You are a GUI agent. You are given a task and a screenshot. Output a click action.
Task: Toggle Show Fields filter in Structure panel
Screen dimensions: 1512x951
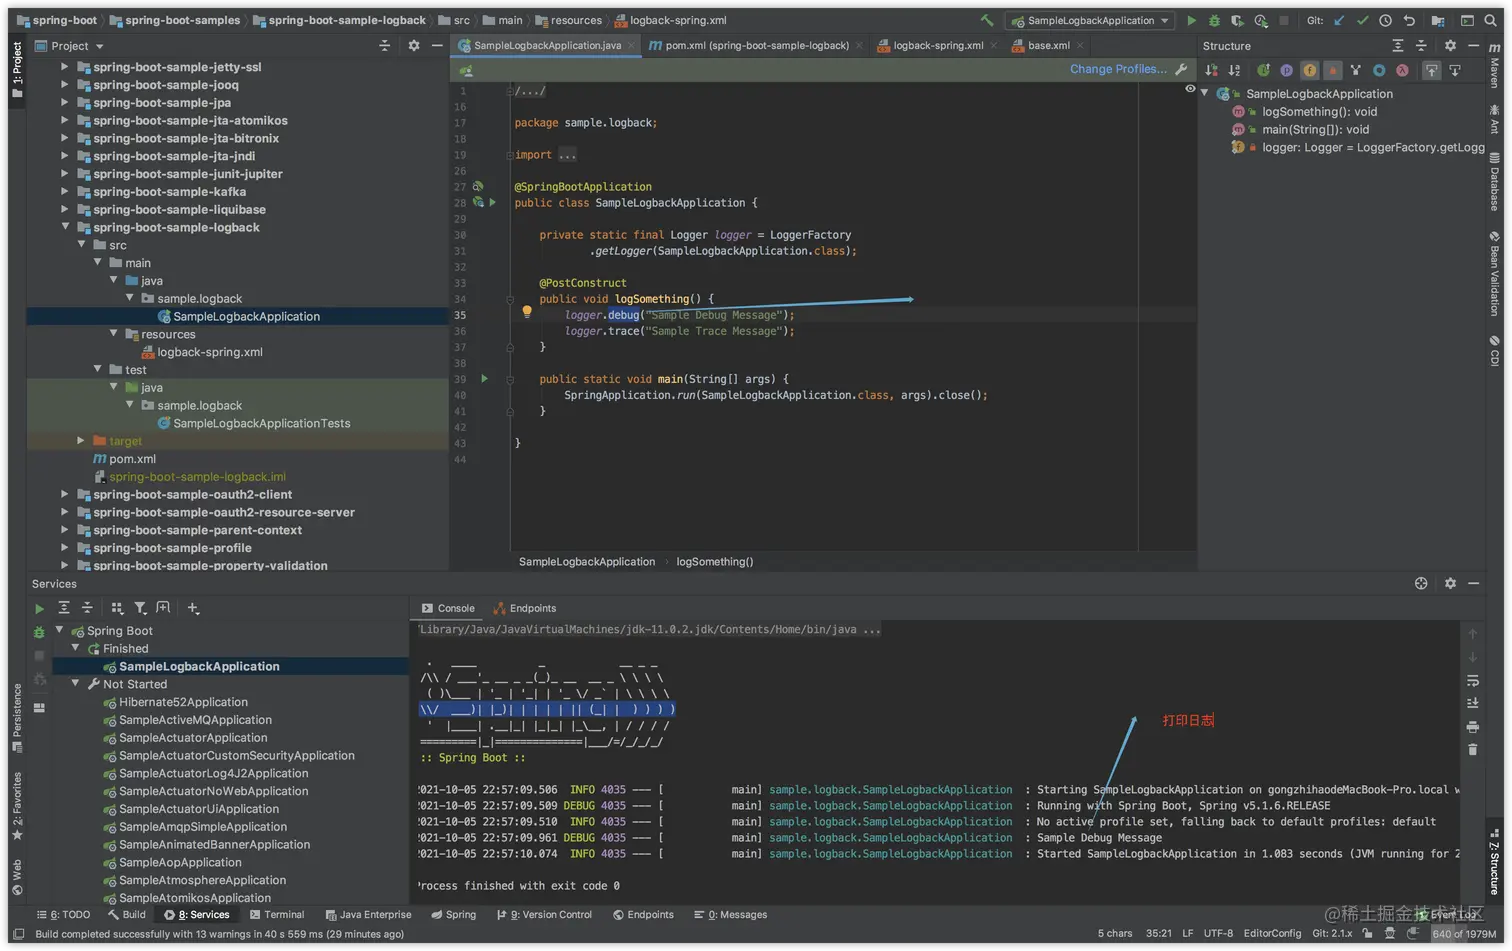tap(1309, 70)
